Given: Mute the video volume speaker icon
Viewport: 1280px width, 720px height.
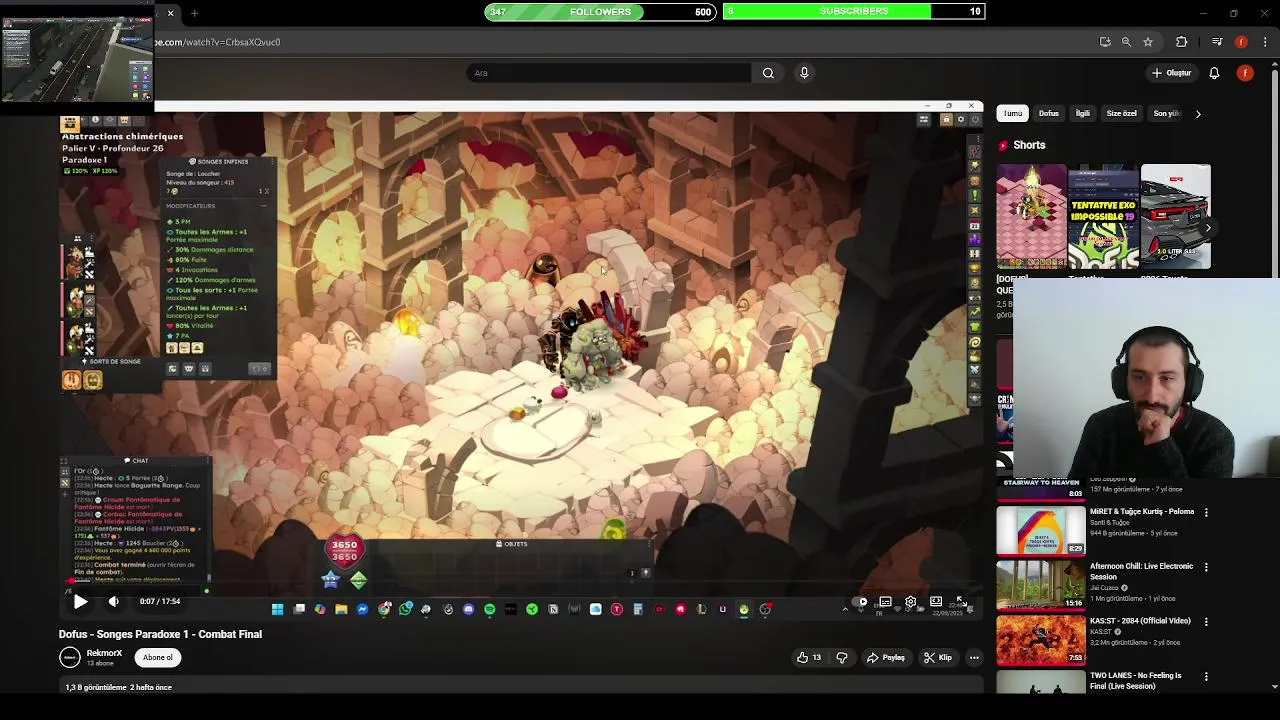Looking at the screenshot, I should tap(113, 601).
